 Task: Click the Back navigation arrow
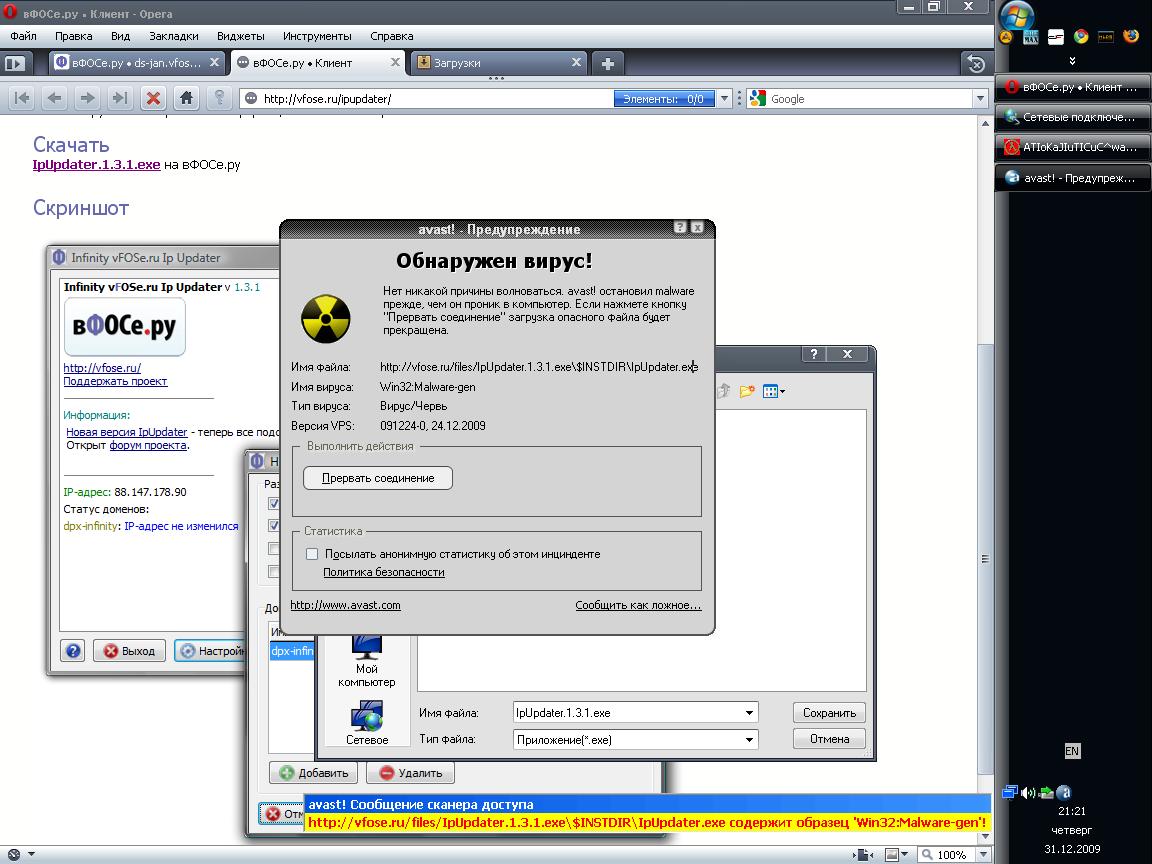pos(54,98)
